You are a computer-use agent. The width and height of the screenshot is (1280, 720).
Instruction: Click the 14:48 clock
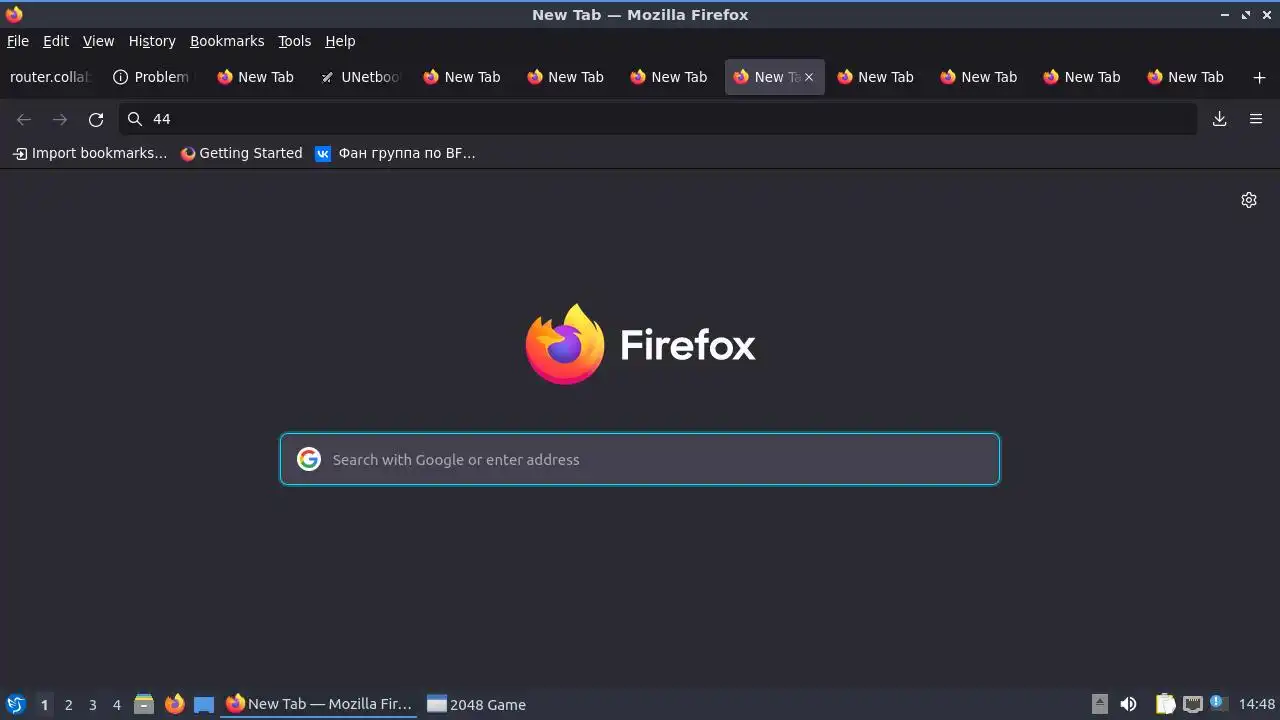click(x=1257, y=704)
